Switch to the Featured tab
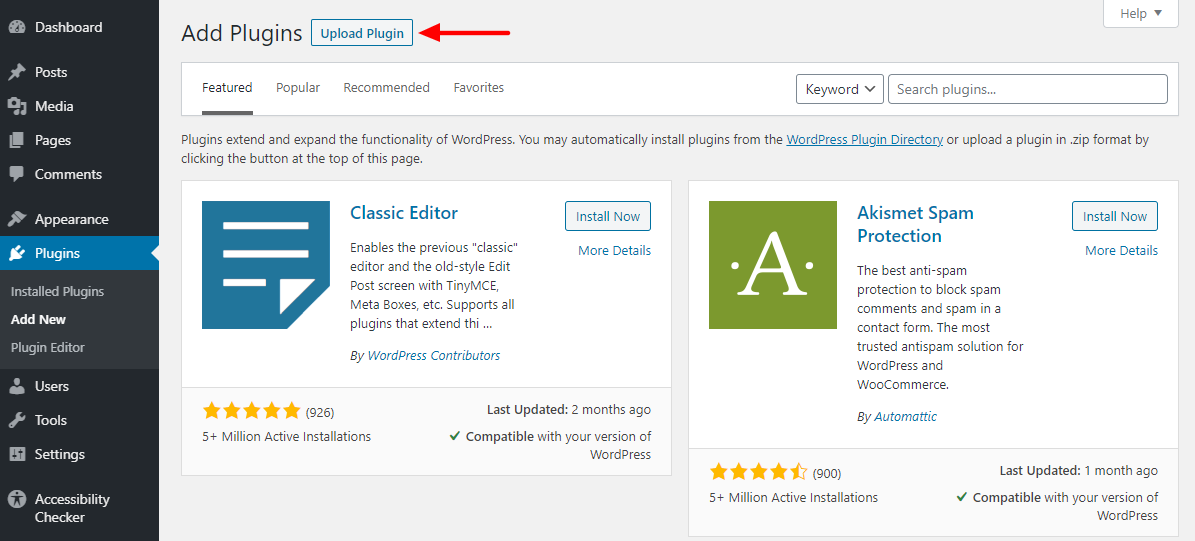1195x541 pixels. click(227, 88)
